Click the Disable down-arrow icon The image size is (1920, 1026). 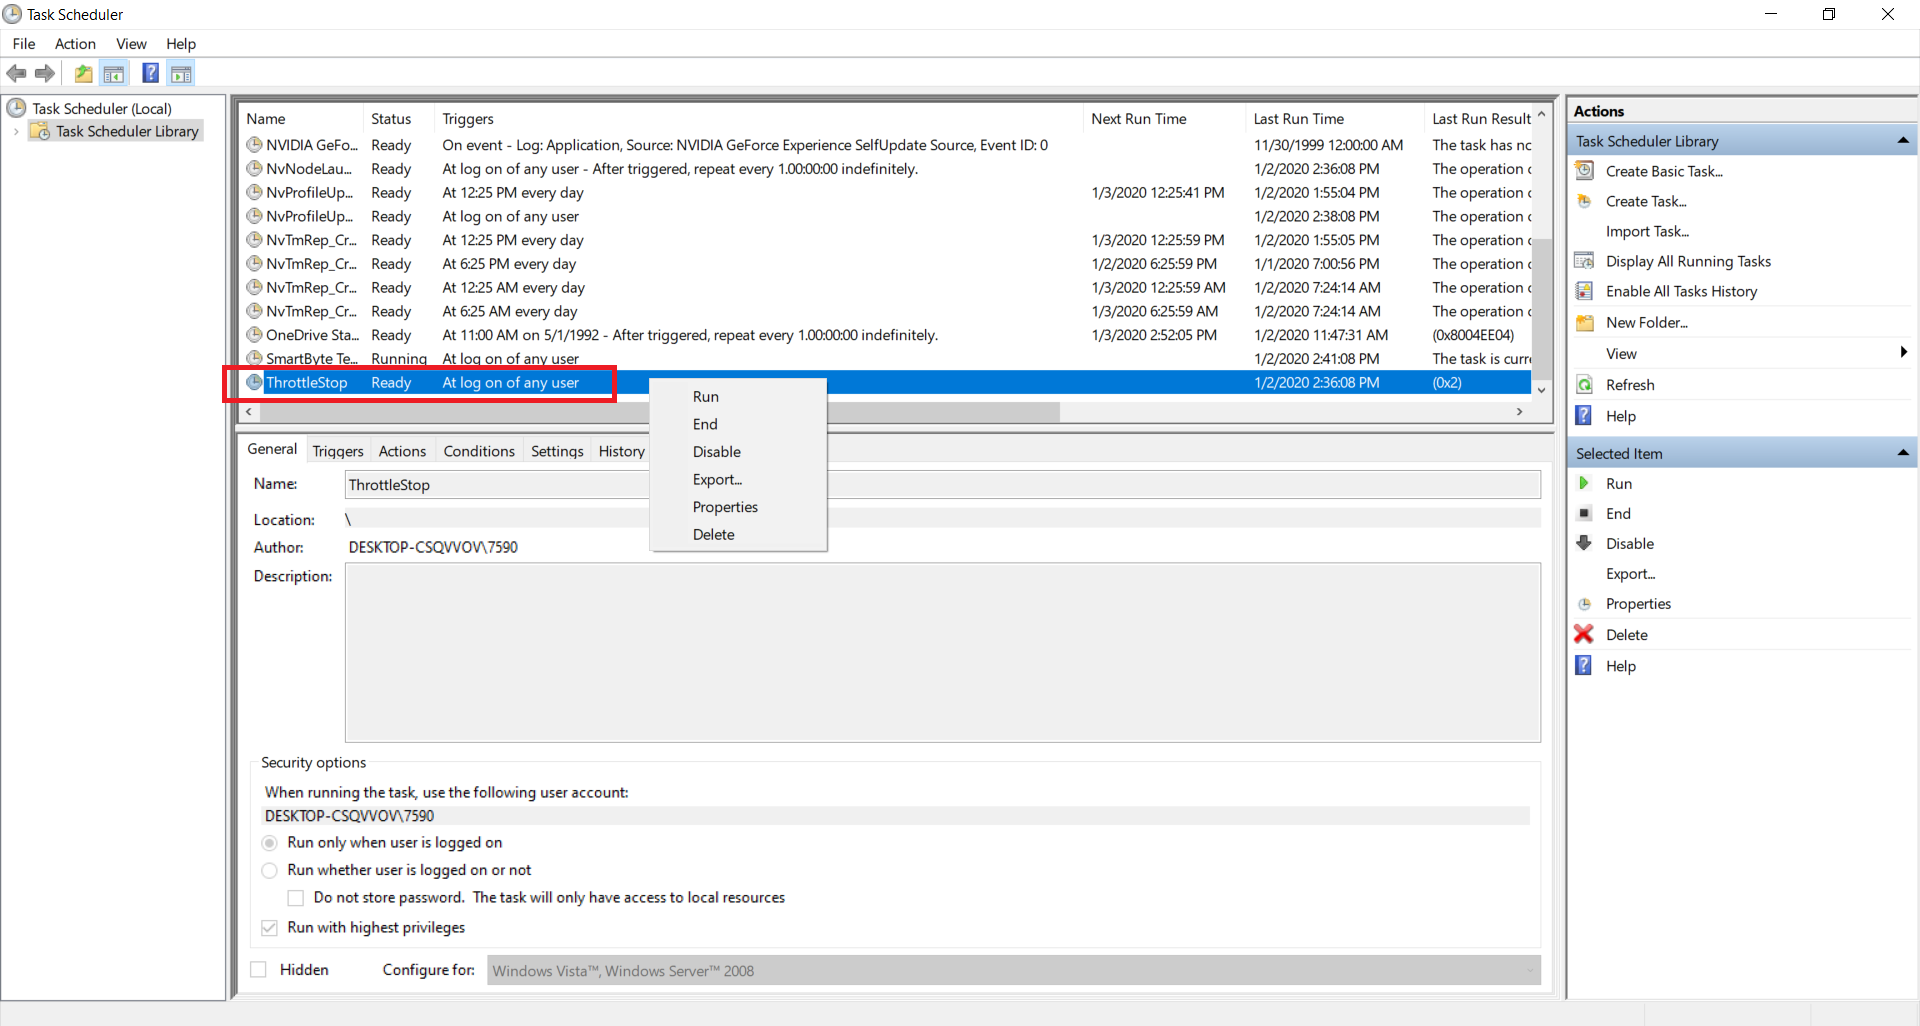(1584, 543)
